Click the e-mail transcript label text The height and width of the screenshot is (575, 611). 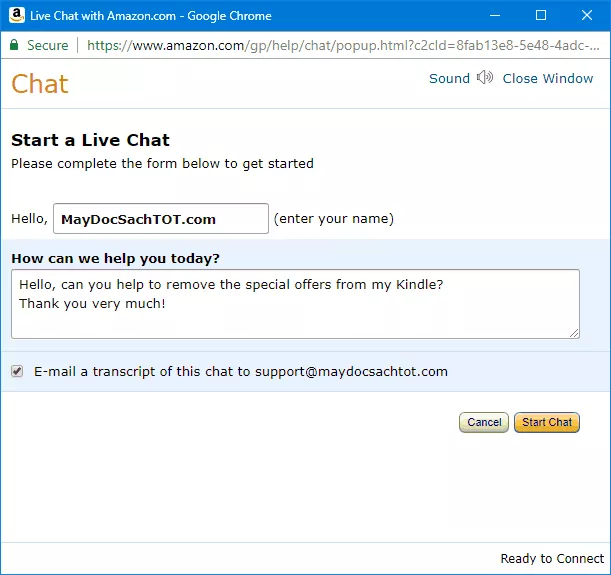pos(241,372)
